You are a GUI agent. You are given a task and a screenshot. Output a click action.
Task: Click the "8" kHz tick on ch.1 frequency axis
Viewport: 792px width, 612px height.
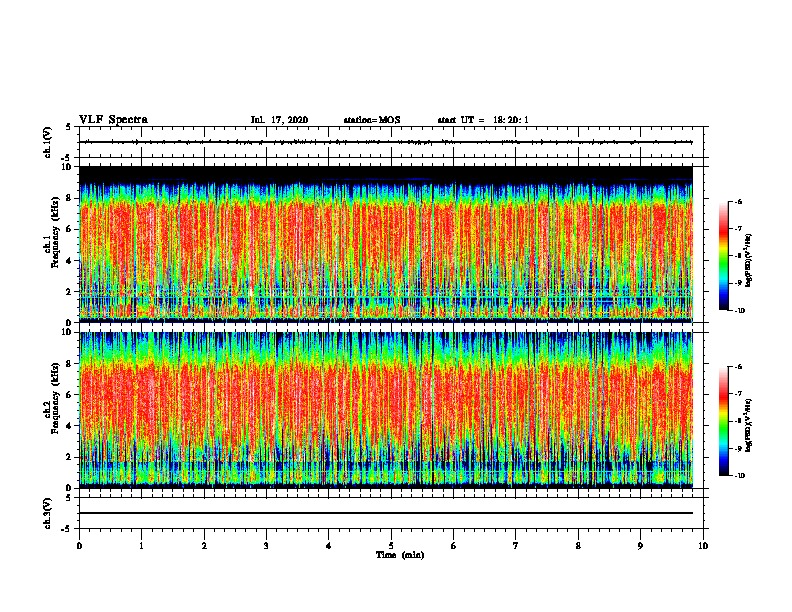coord(69,198)
